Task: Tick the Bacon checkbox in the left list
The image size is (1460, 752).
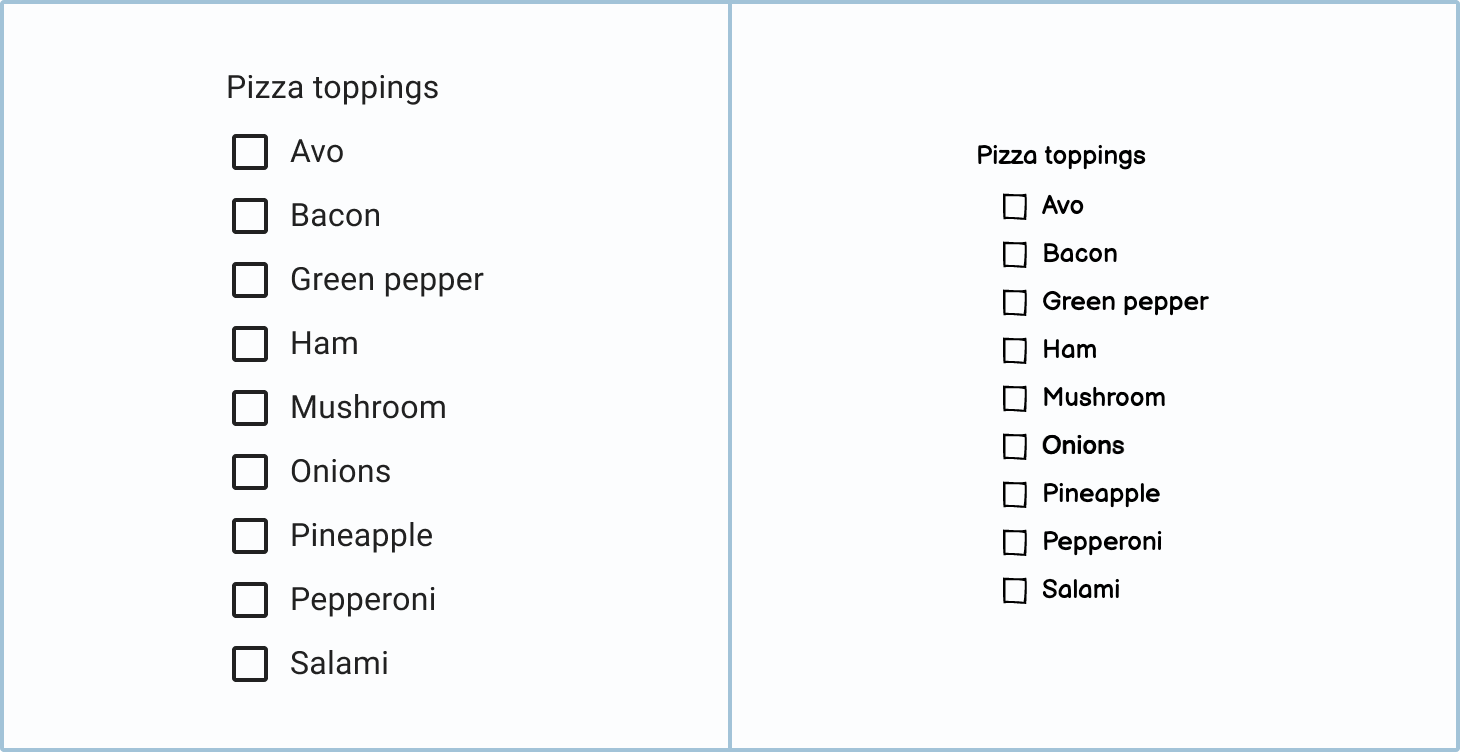Action: click(250, 216)
